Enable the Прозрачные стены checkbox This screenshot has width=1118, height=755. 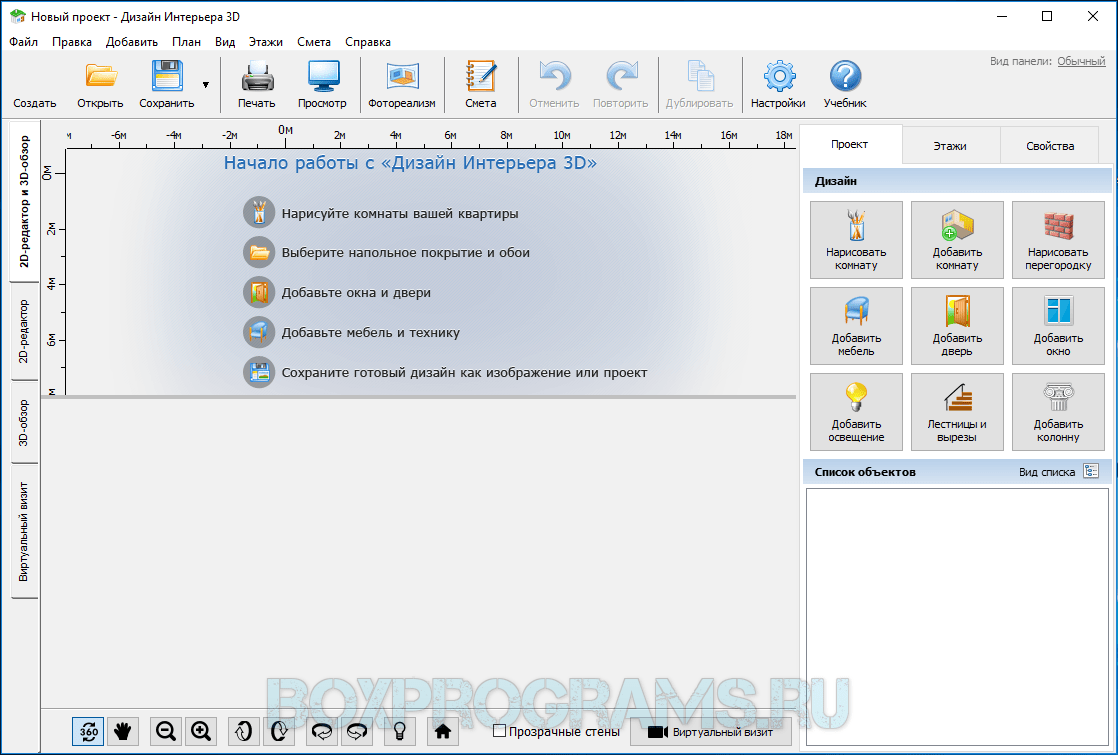tap(500, 731)
